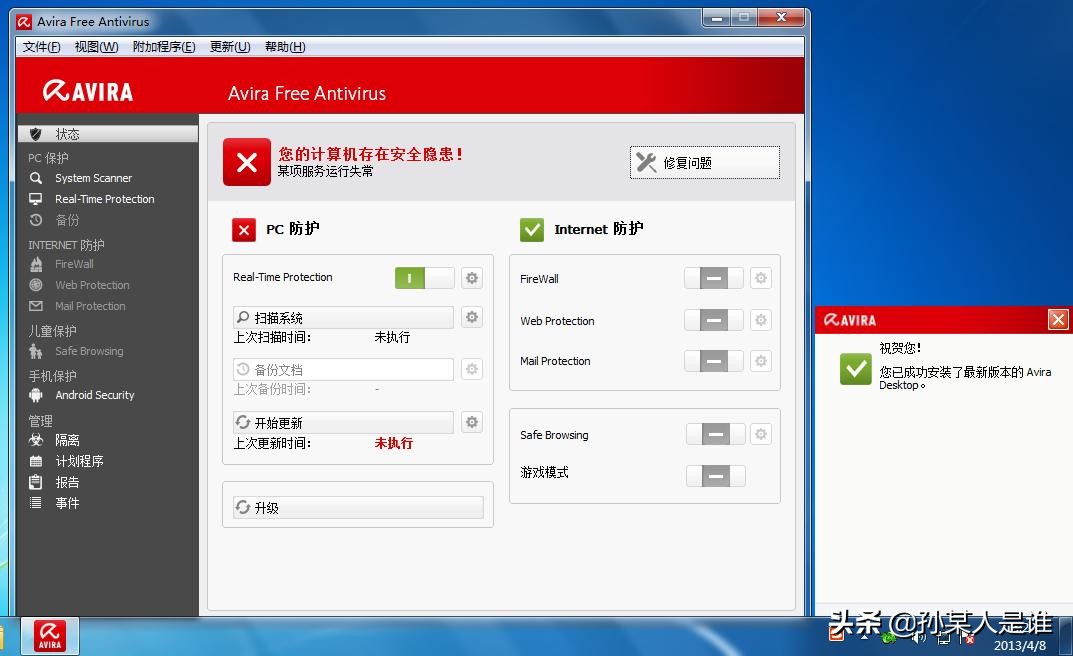Open Real-Time Protection gear settings

(471, 278)
